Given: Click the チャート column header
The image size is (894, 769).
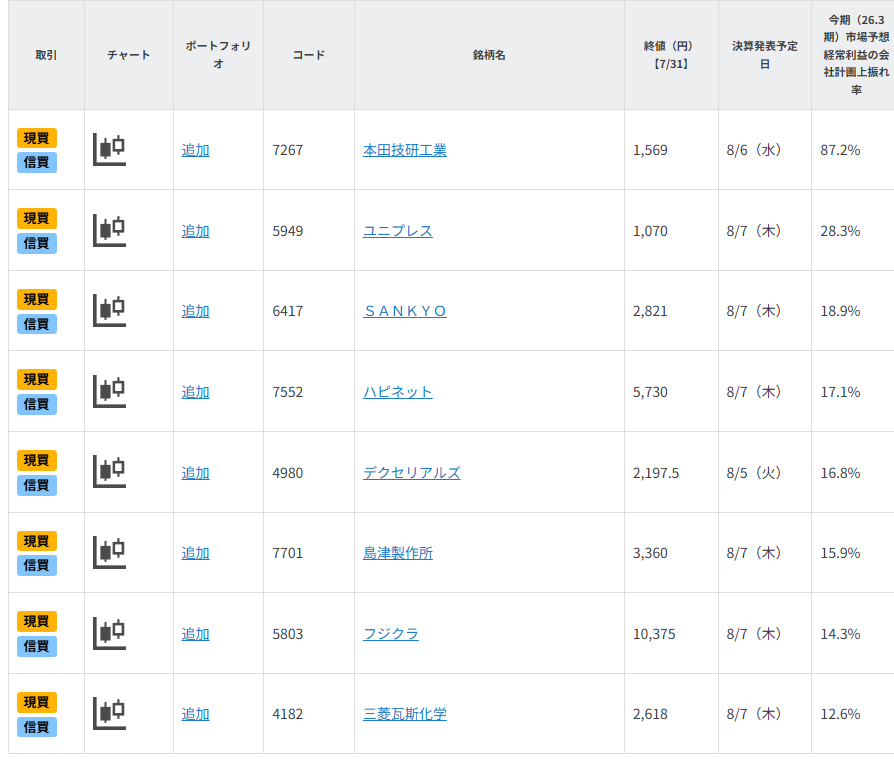Looking at the screenshot, I should 129,55.
